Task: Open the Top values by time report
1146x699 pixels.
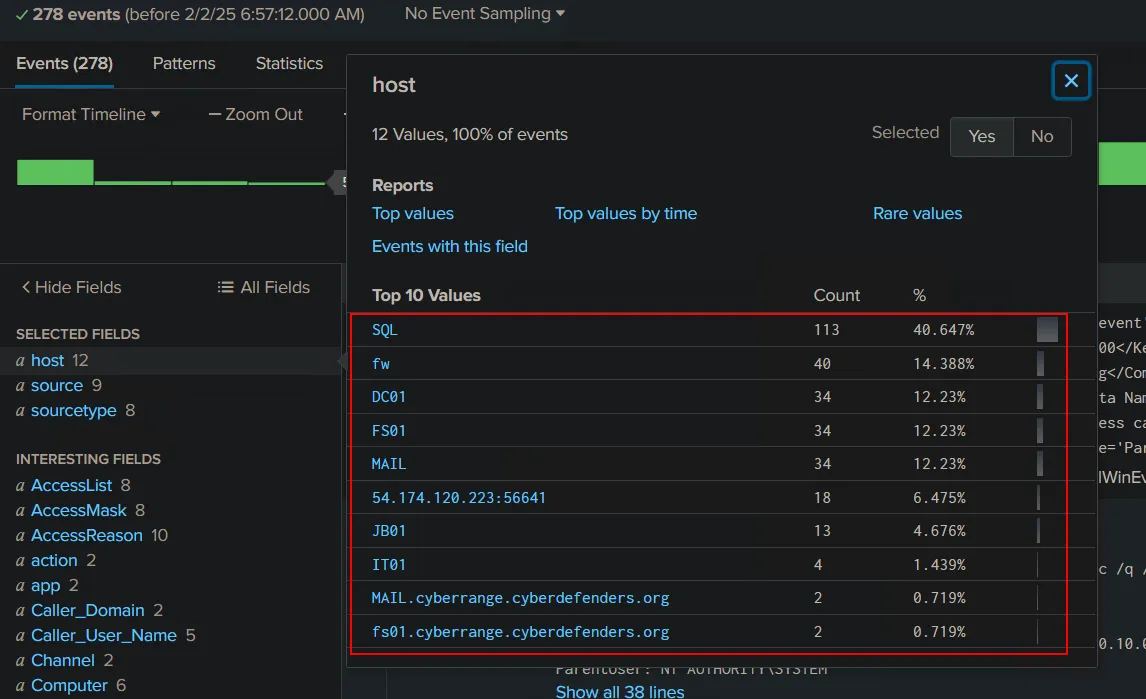Action: pos(625,213)
